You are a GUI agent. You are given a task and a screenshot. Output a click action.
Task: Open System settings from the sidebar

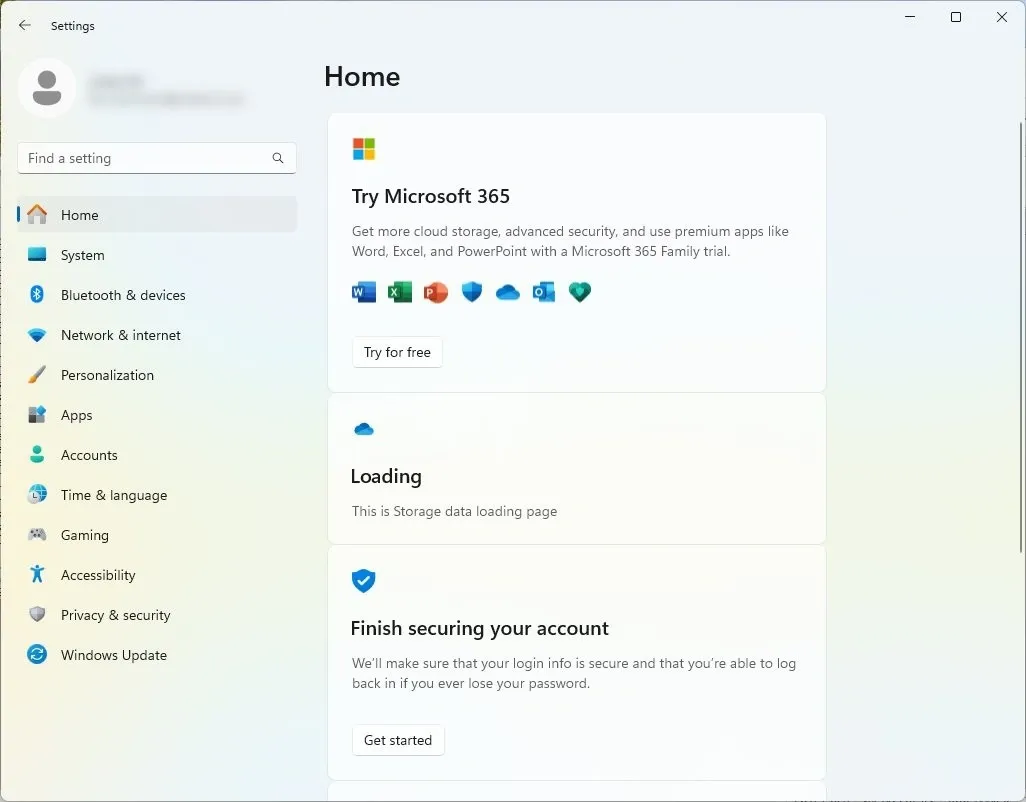(x=84, y=255)
